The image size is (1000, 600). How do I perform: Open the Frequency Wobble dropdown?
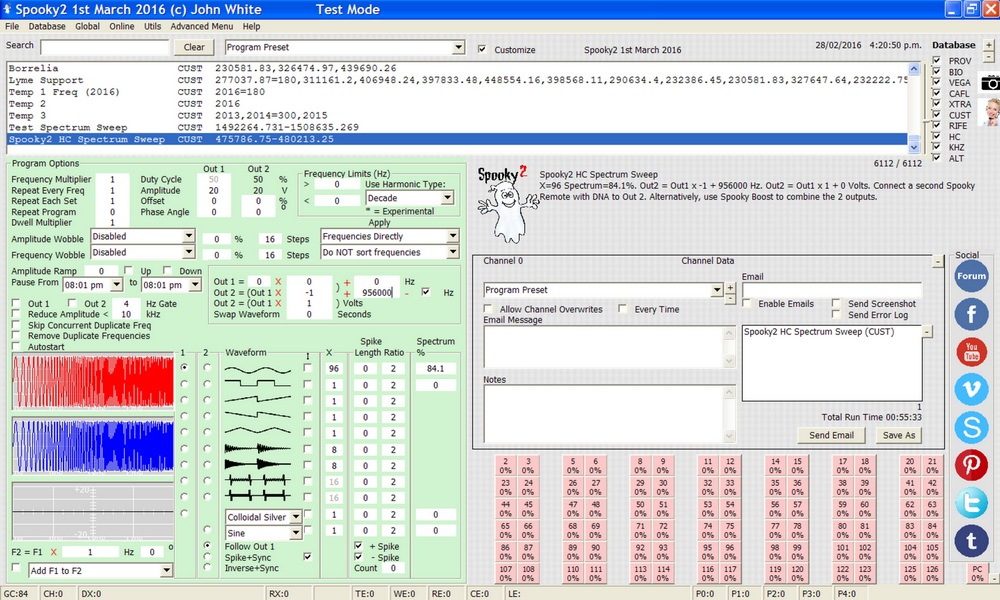tap(188, 252)
